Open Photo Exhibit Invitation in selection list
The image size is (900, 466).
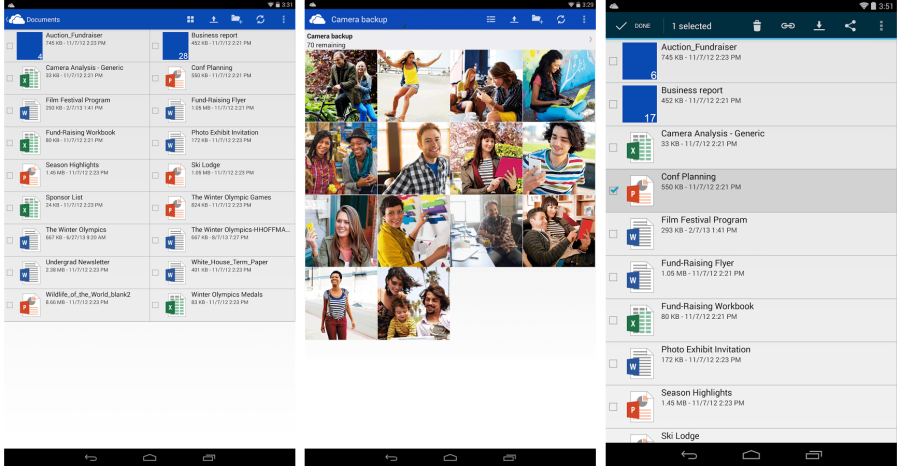[752, 363]
